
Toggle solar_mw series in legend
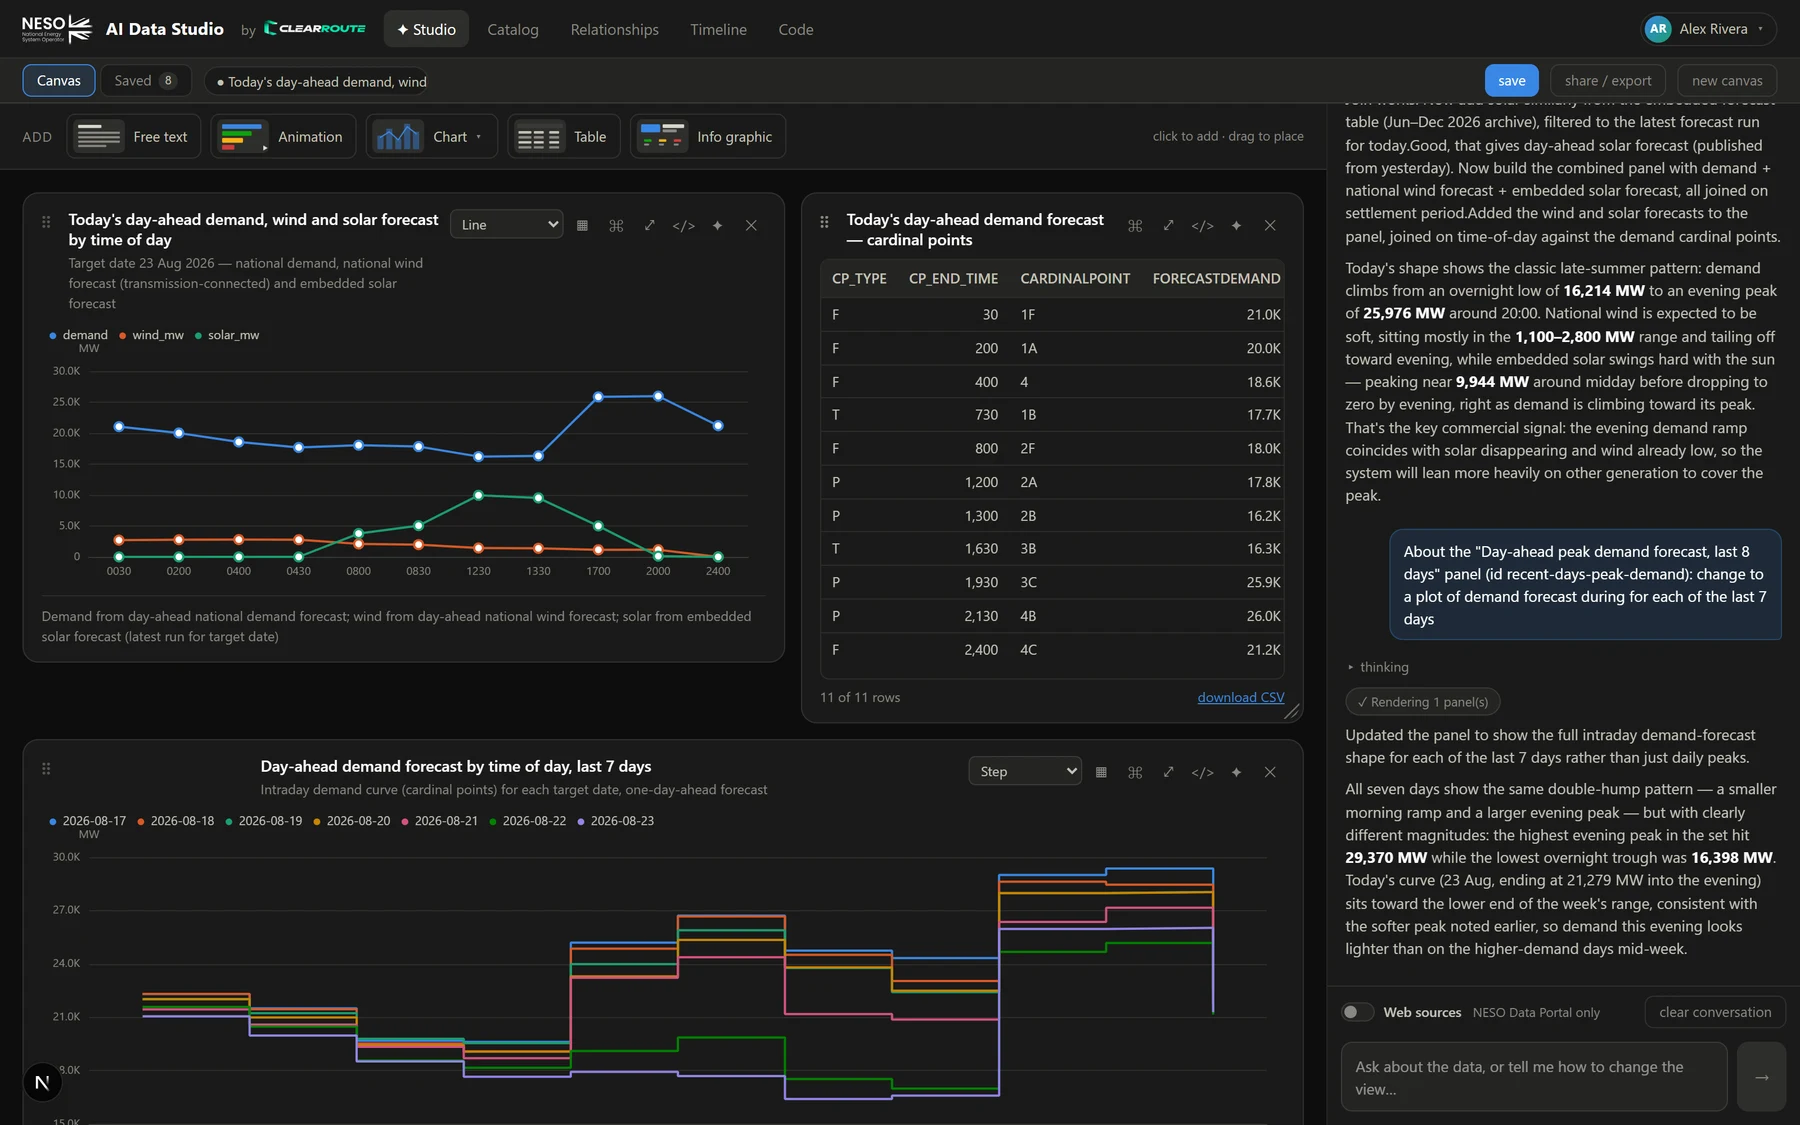click(227, 335)
